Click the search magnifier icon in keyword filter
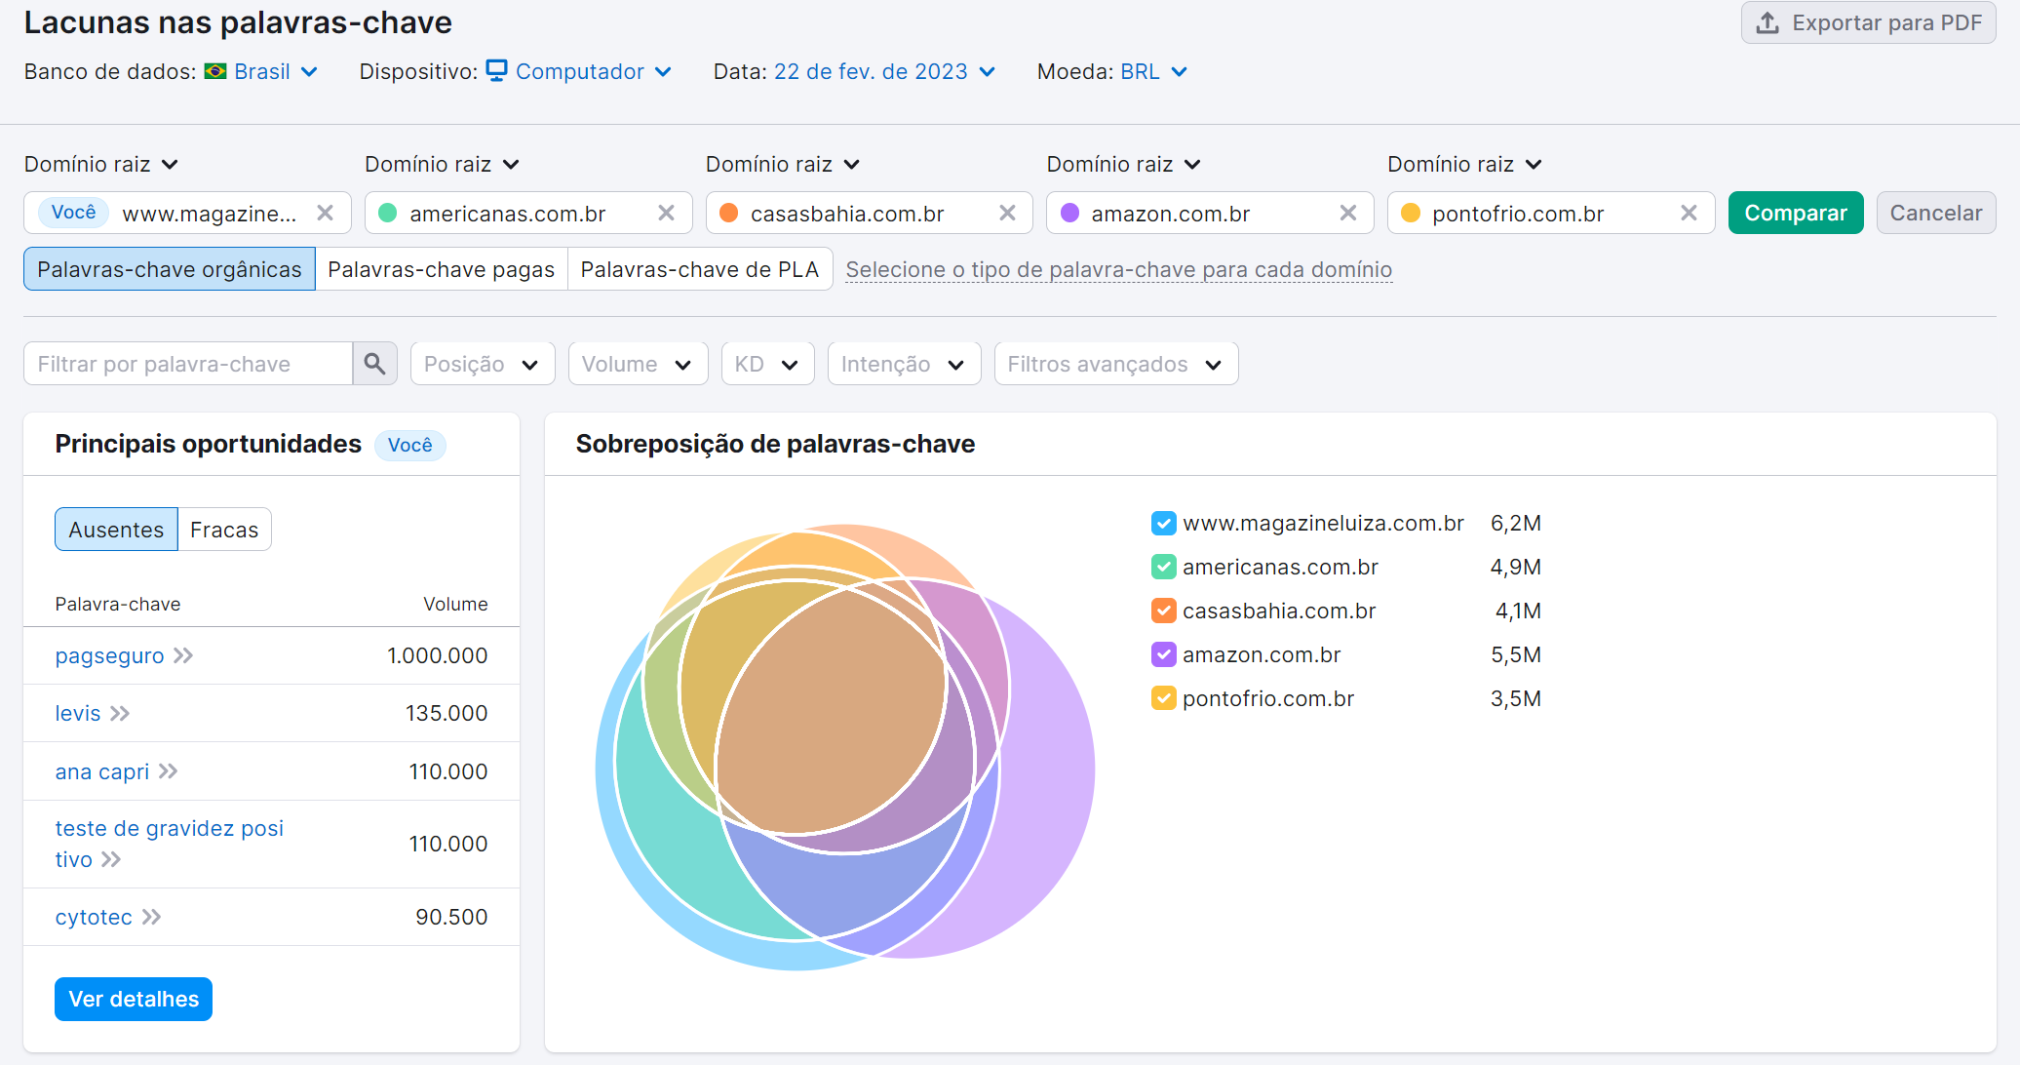Viewport: 2020px width, 1065px height. tap(375, 364)
